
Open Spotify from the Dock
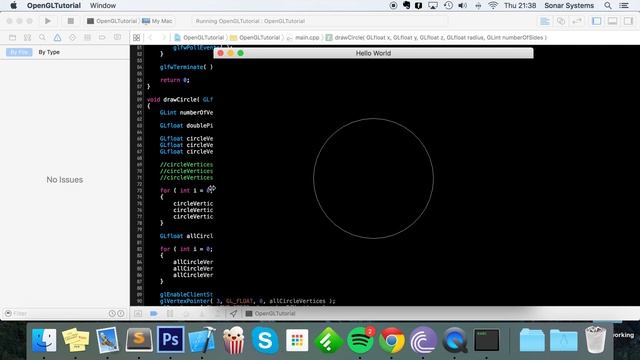coord(360,340)
